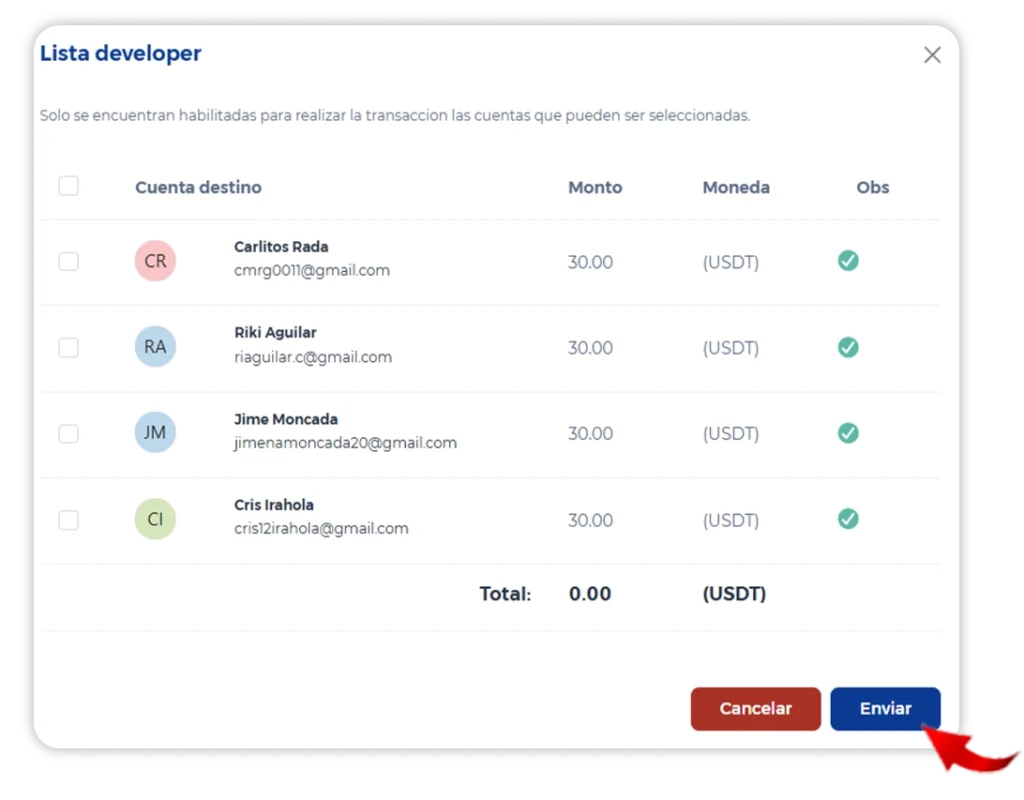
Task: Click the CI avatar for Cris Irahola
Action: (x=155, y=519)
